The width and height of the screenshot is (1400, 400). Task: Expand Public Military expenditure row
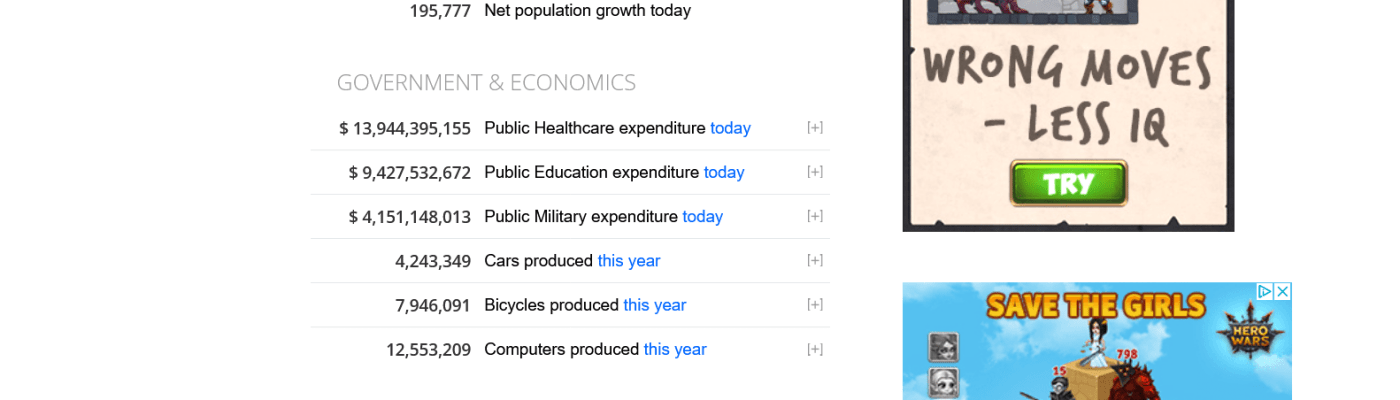coord(815,216)
